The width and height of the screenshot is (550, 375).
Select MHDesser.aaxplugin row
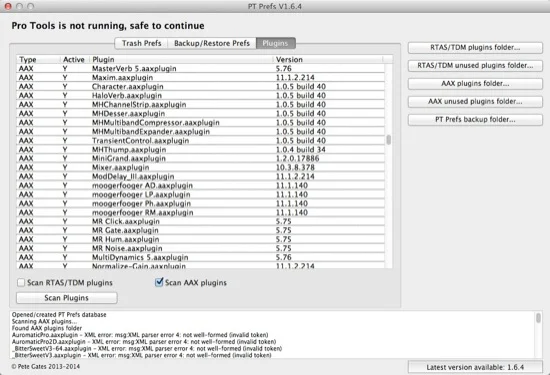[201, 113]
